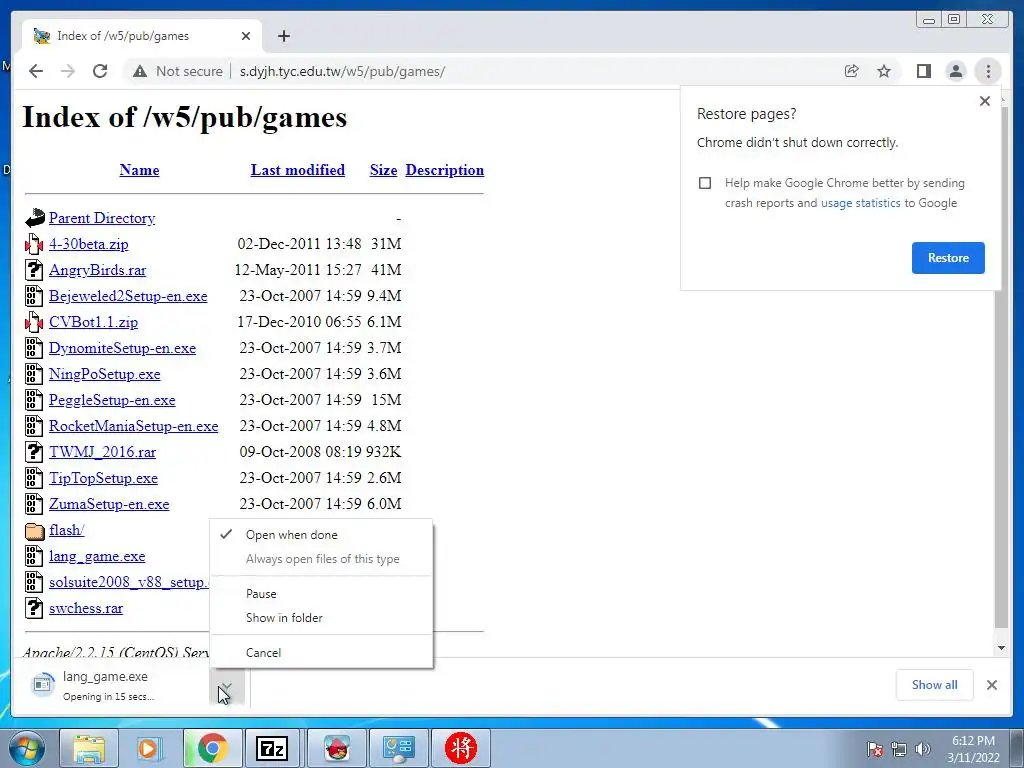This screenshot has height=768, width=1024.
Task: Download TipTopSetup.exe
Action: coord(103,478)
